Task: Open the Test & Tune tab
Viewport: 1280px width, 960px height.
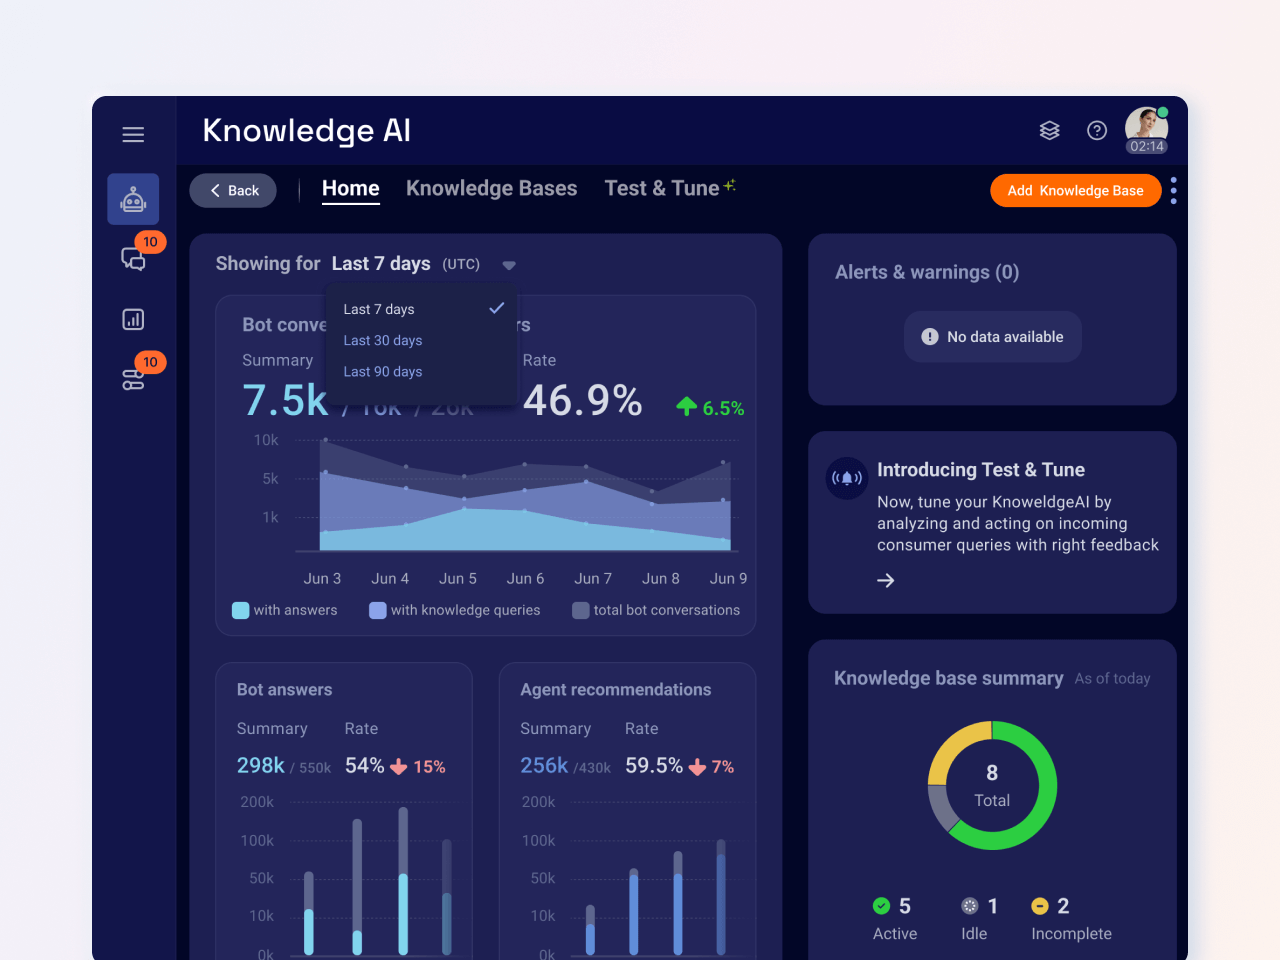Action: (x=661, y=188)
